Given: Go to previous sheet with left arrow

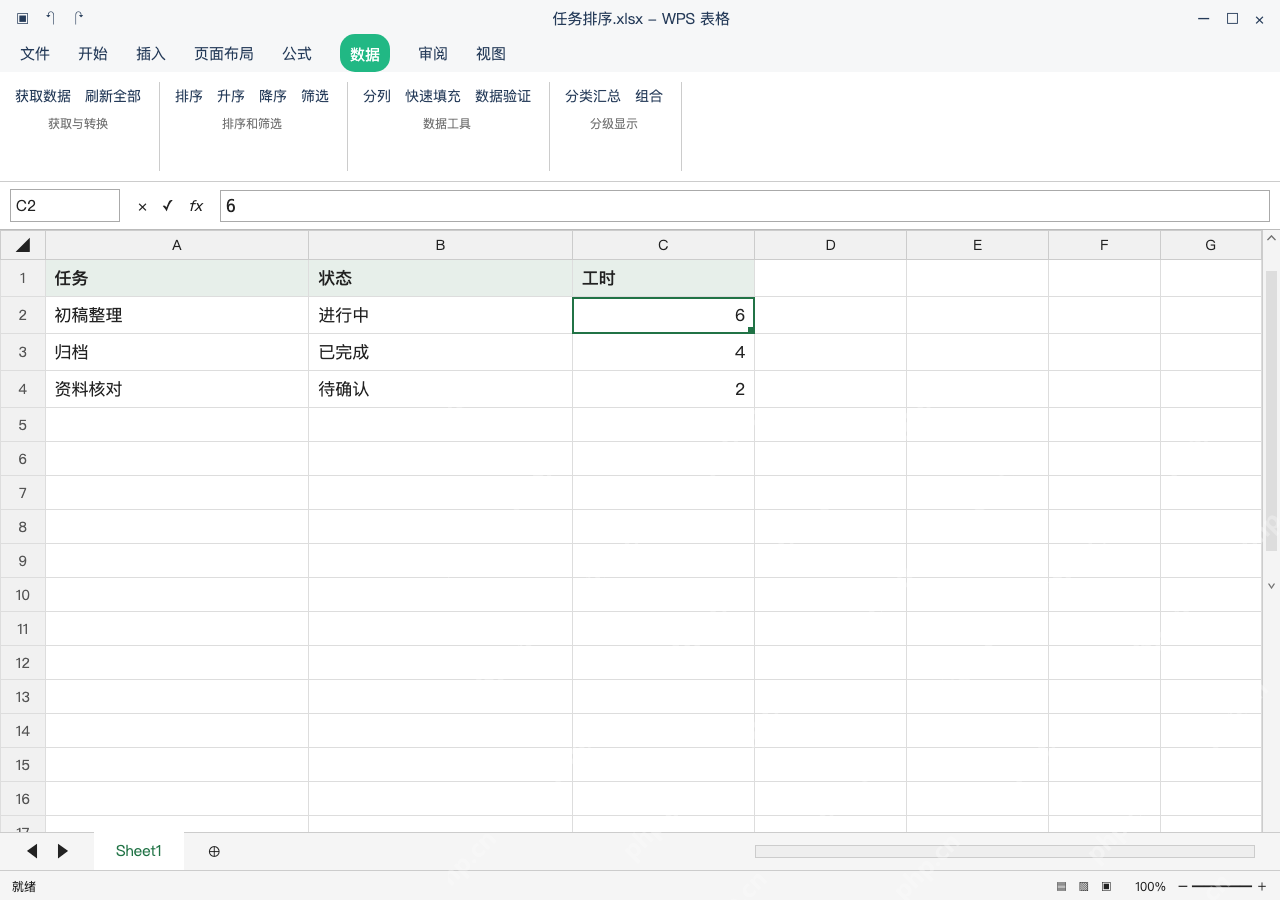Looking at the screenshot, I should pos(32,851).
